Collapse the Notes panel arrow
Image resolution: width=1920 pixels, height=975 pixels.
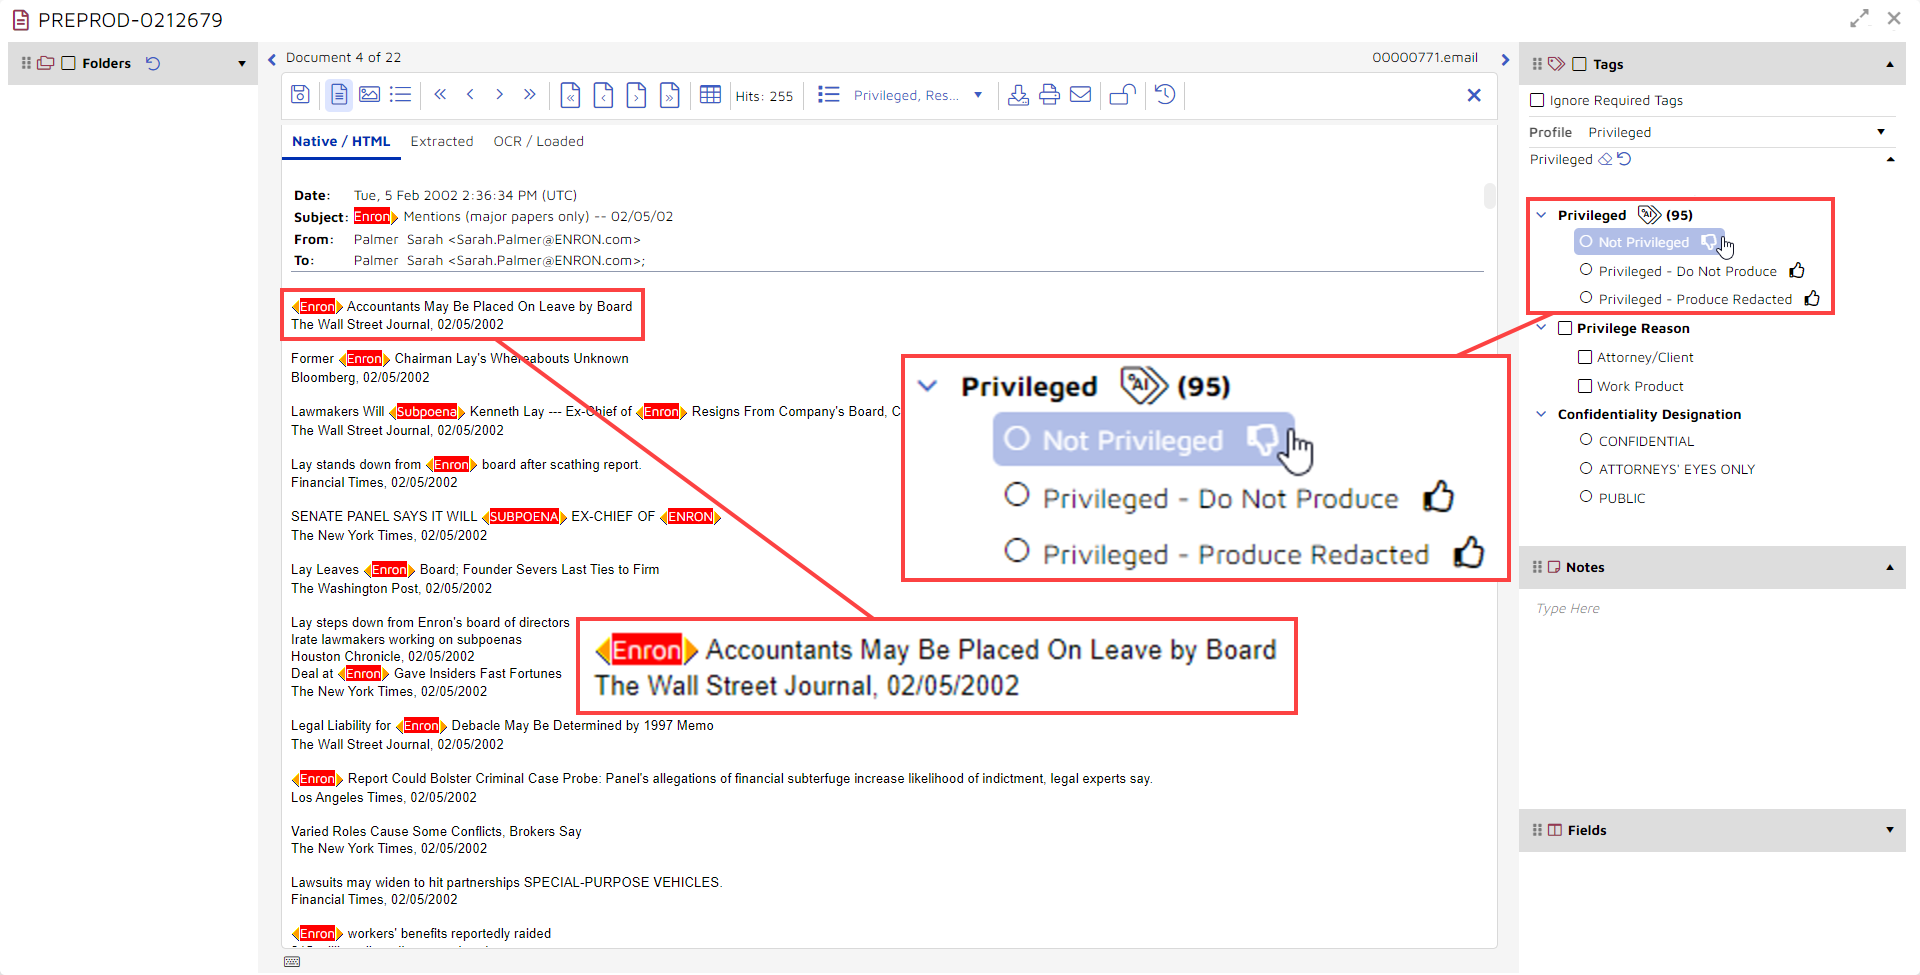click(1890, 567)
